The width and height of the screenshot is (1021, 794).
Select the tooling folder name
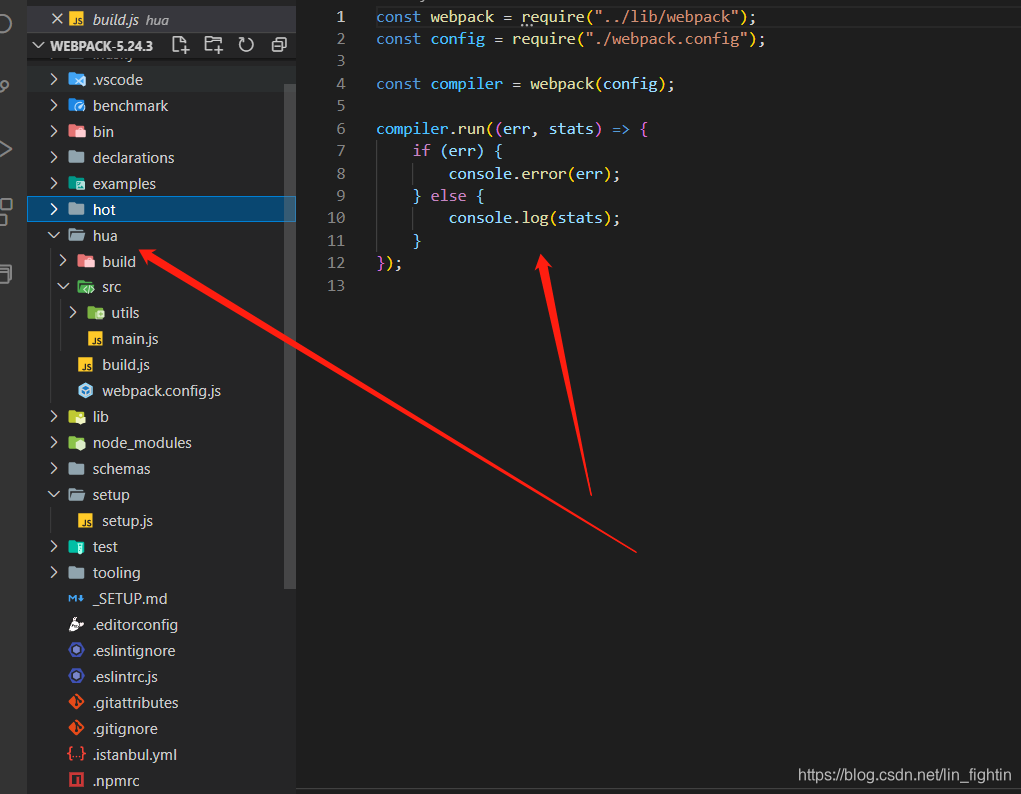pos(117,573)
